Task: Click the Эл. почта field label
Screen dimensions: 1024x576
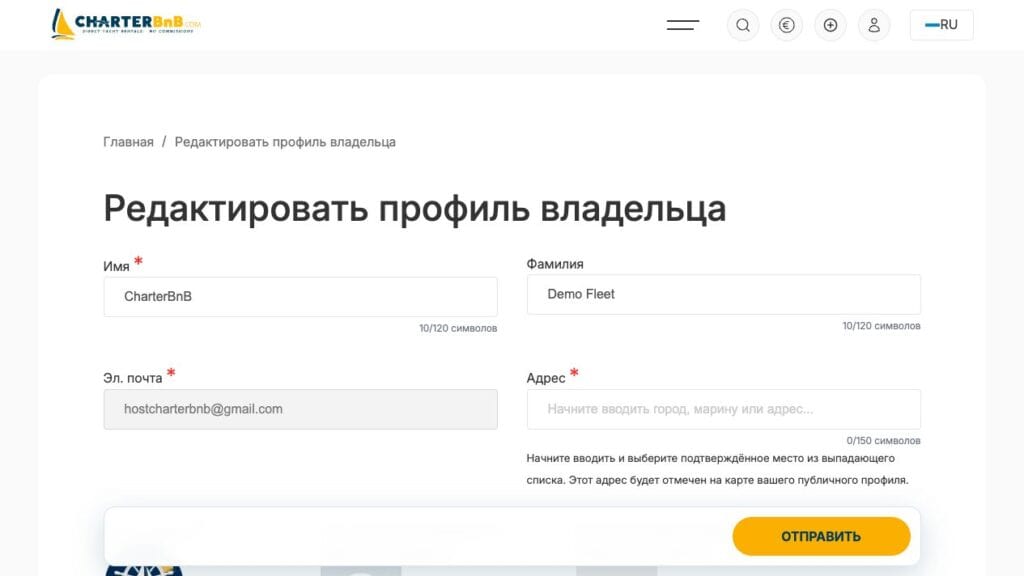Action: 133,378
